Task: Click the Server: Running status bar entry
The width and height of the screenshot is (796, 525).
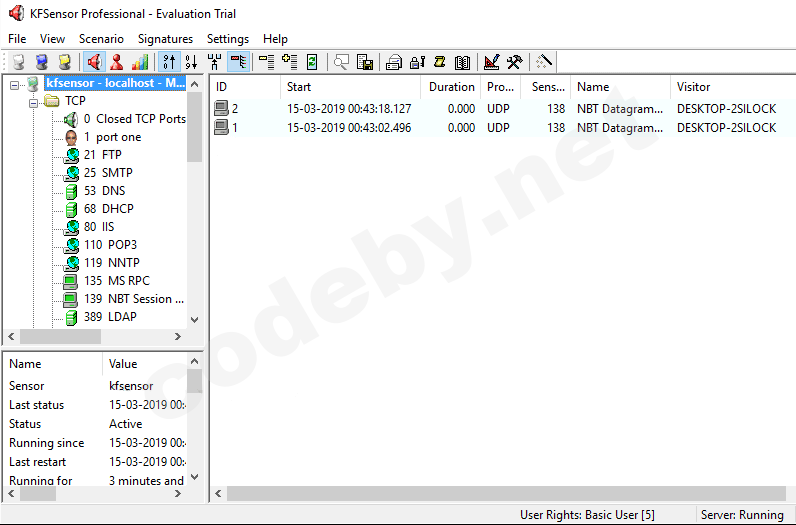Action: pos(742,515)
